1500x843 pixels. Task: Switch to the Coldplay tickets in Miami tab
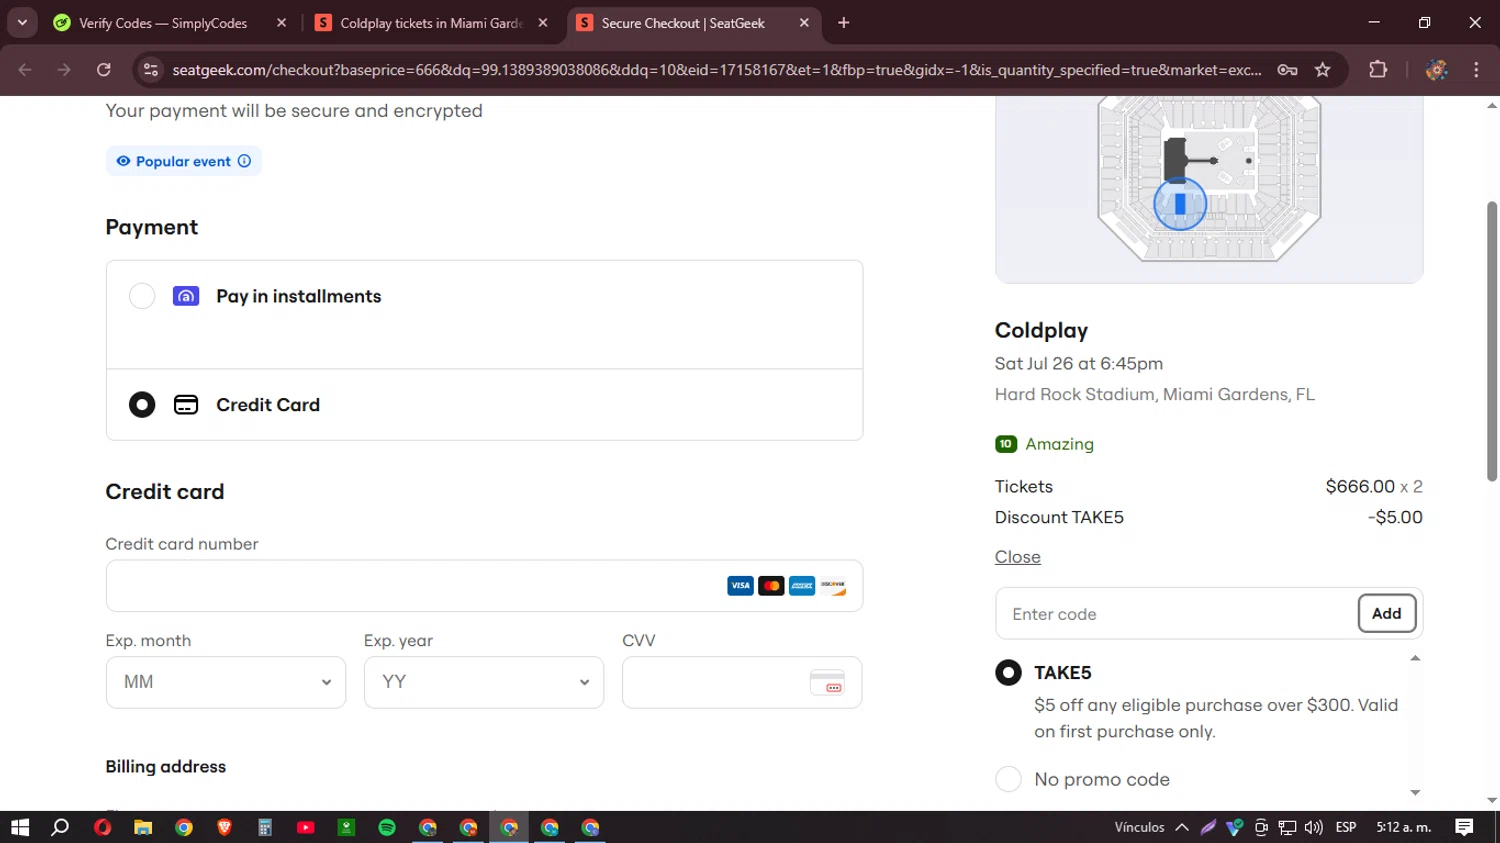coord(430,23)
